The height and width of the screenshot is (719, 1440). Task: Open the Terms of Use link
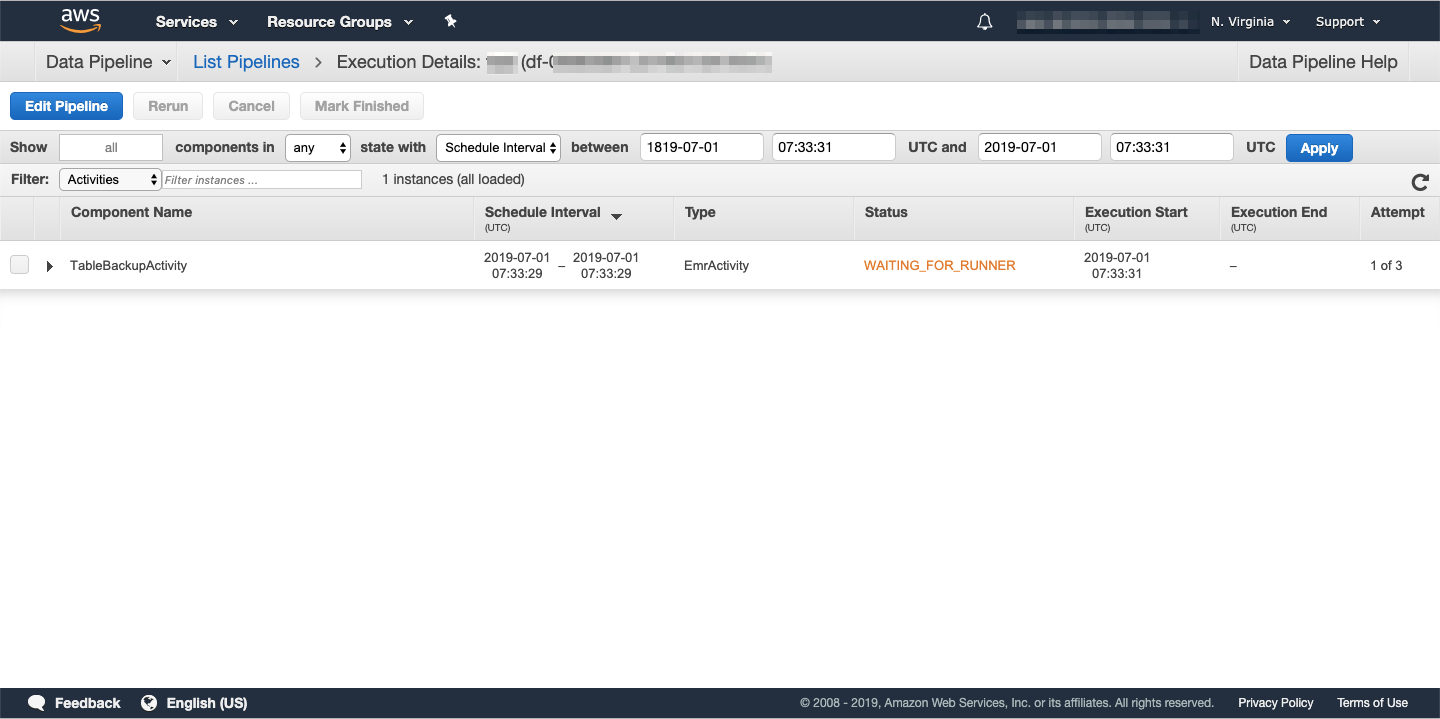click(x=1372, y=703)
